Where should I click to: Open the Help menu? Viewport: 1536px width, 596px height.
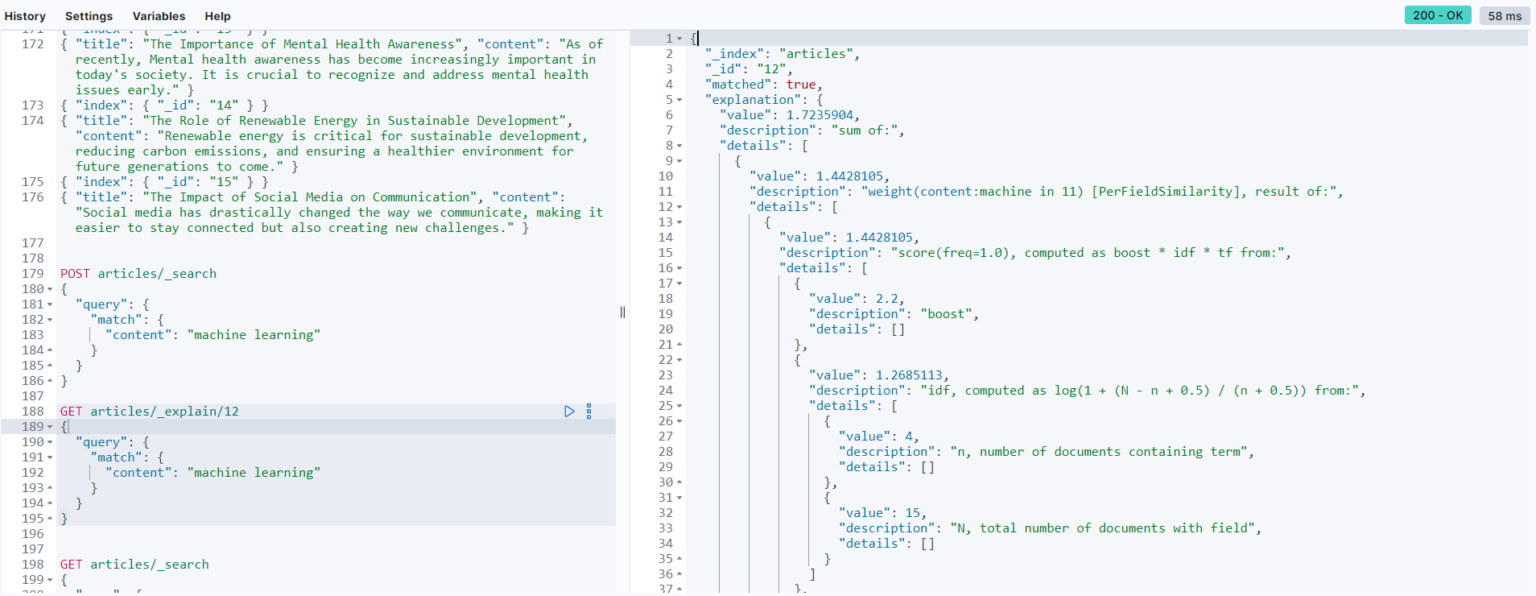218,15
